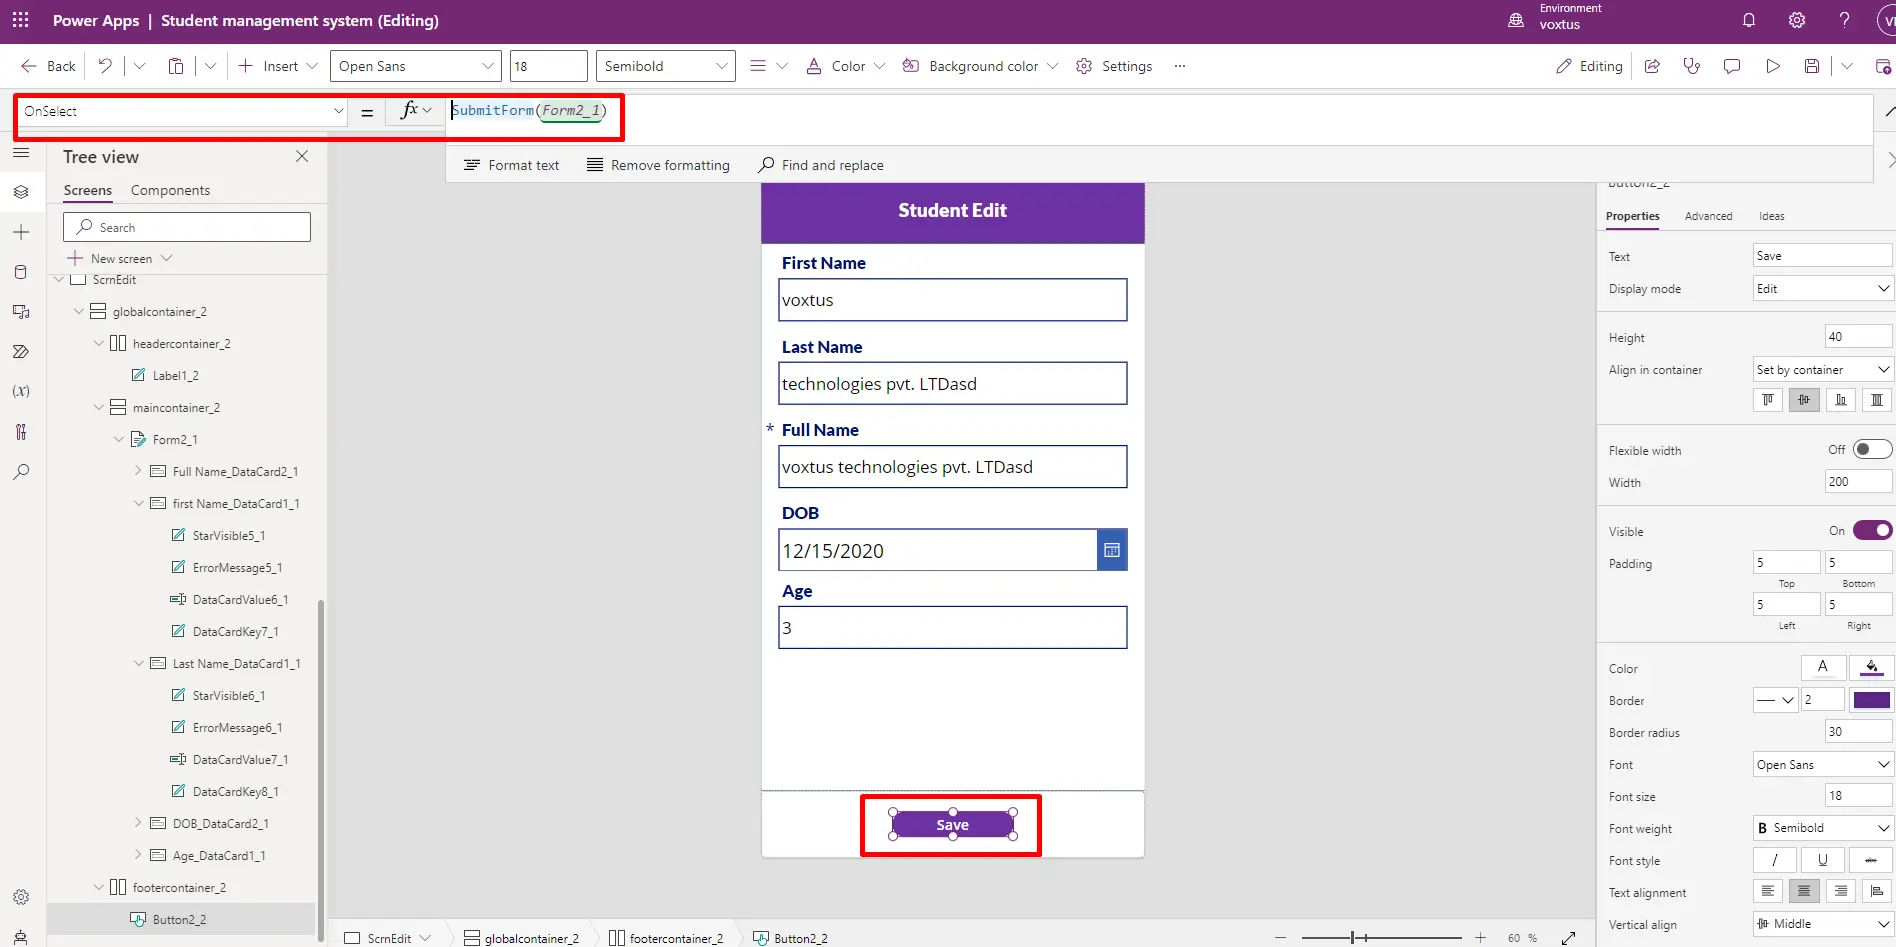Open the OnSelect property dropdown
The image size is (1896, 947).
(183, 111)
